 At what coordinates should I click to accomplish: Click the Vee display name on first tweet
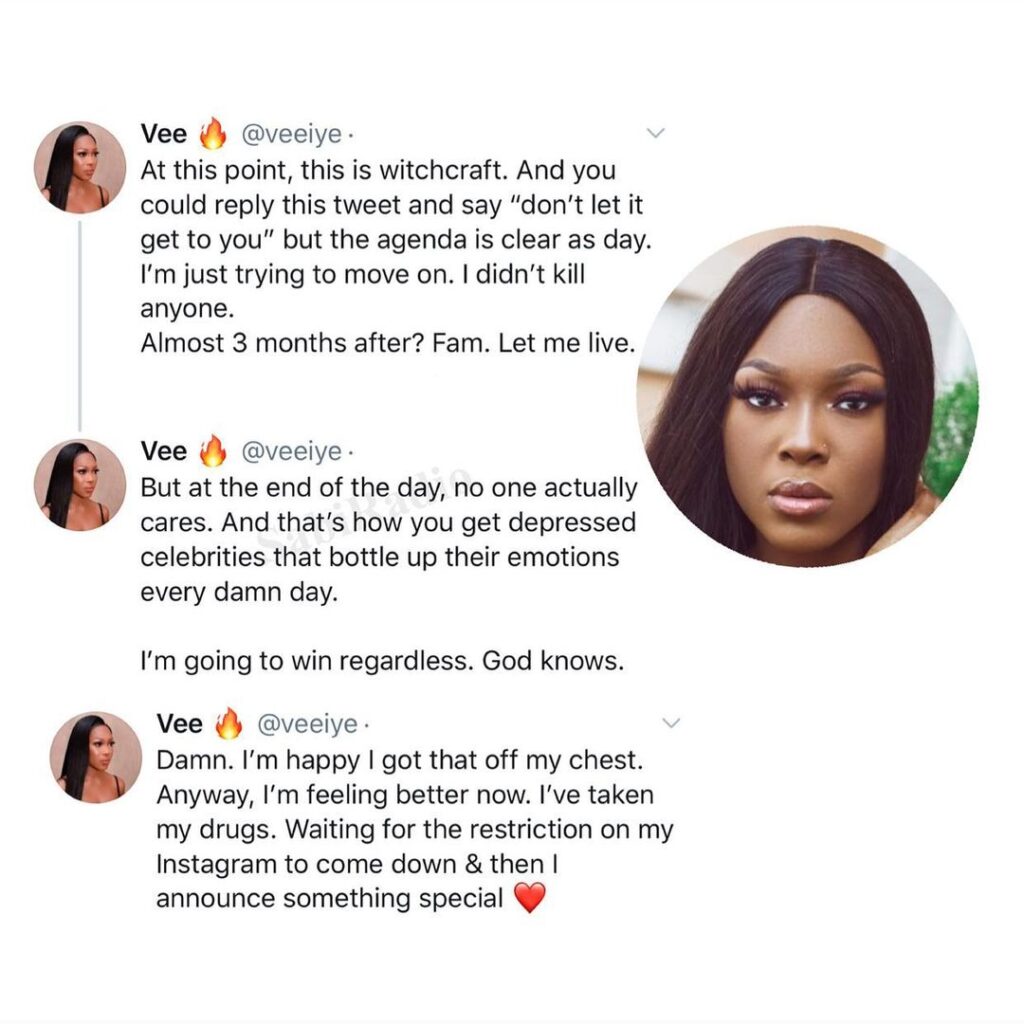point(163,134)
